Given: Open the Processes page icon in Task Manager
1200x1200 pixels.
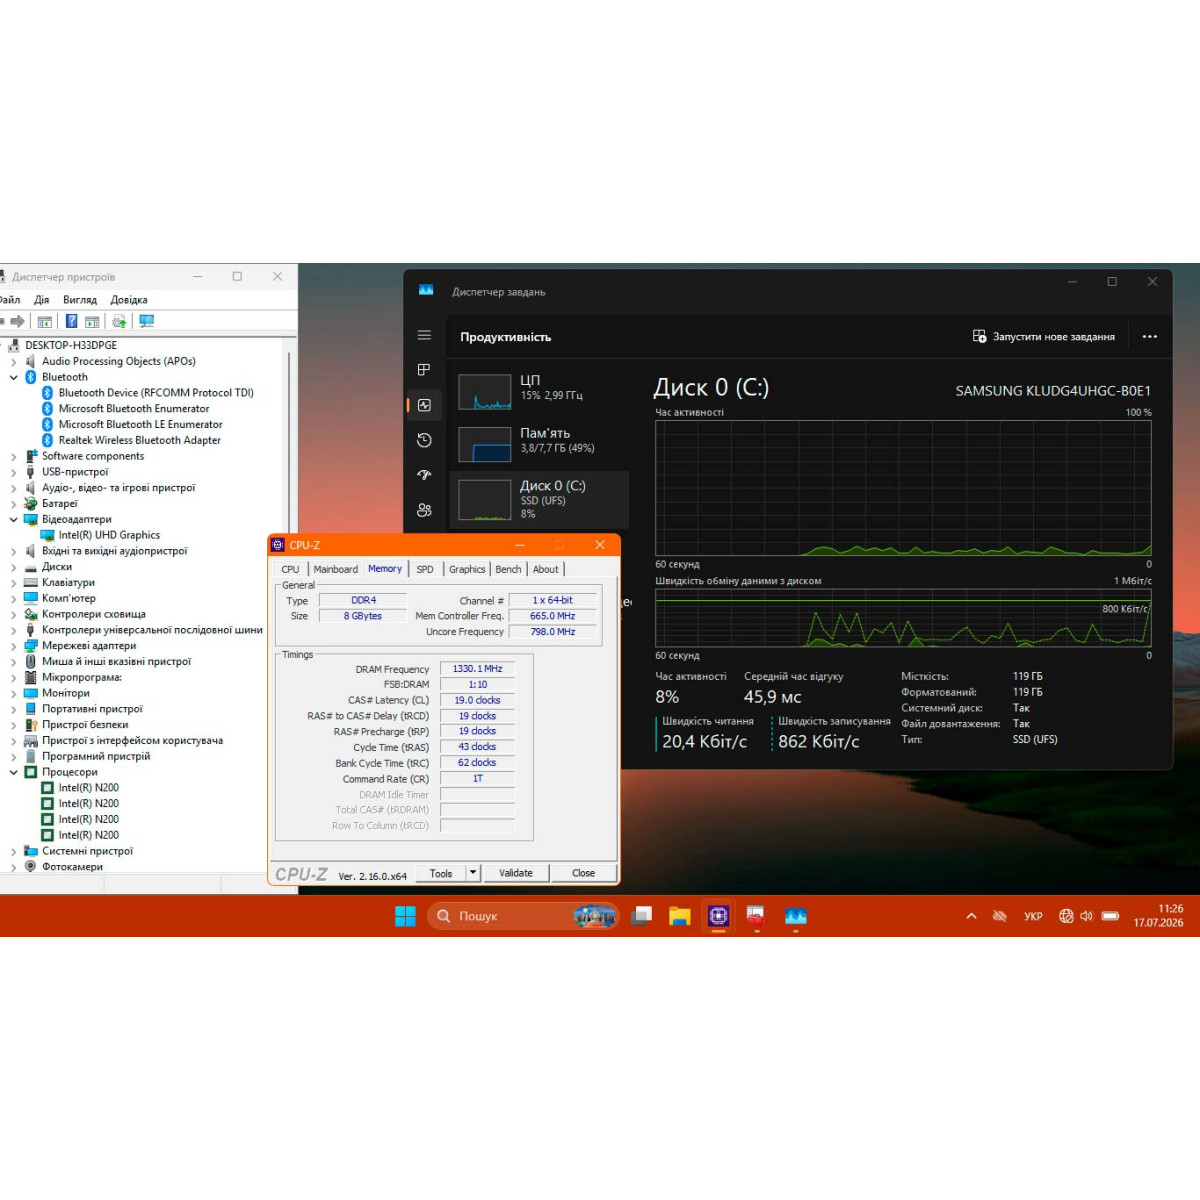Looking at the screenshot, I should pyautogui.click(x=424, y=370).
